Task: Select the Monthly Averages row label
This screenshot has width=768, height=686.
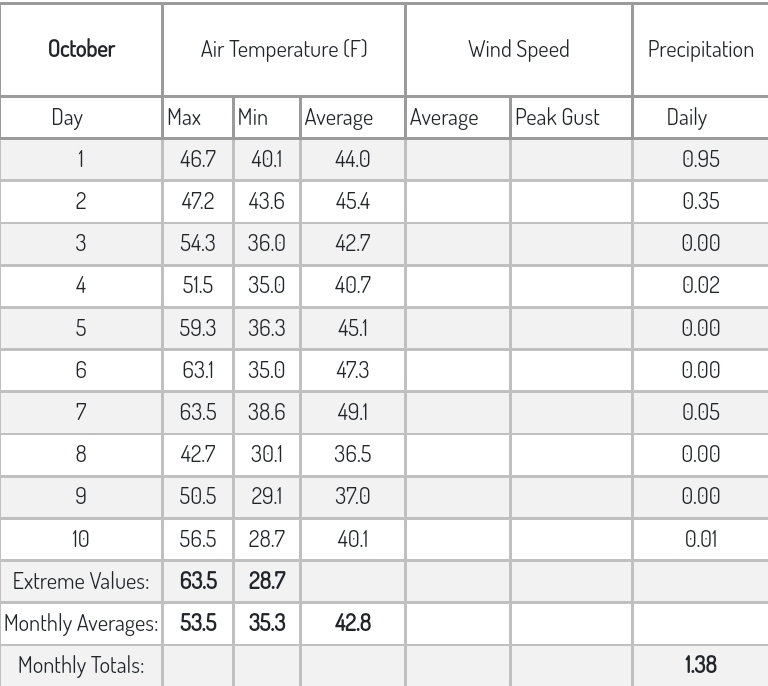Action: (x=81, y=623)
